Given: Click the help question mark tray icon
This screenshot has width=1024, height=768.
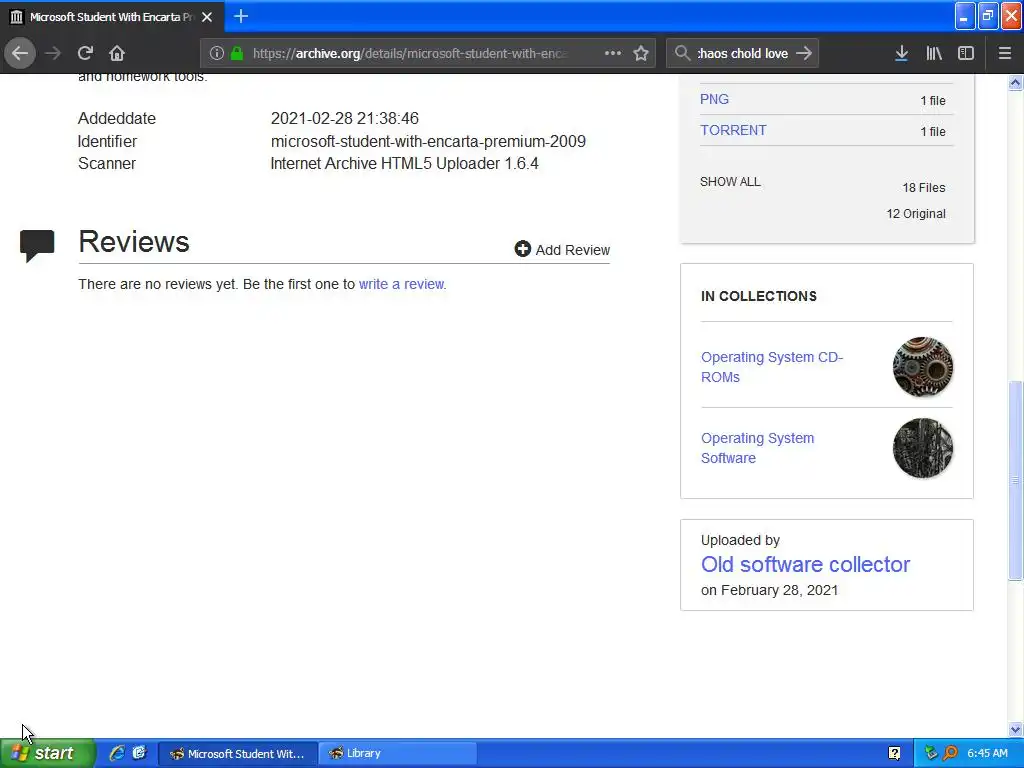Looking at the screenshot, I should pyautogui.click(x=894, y=753).
